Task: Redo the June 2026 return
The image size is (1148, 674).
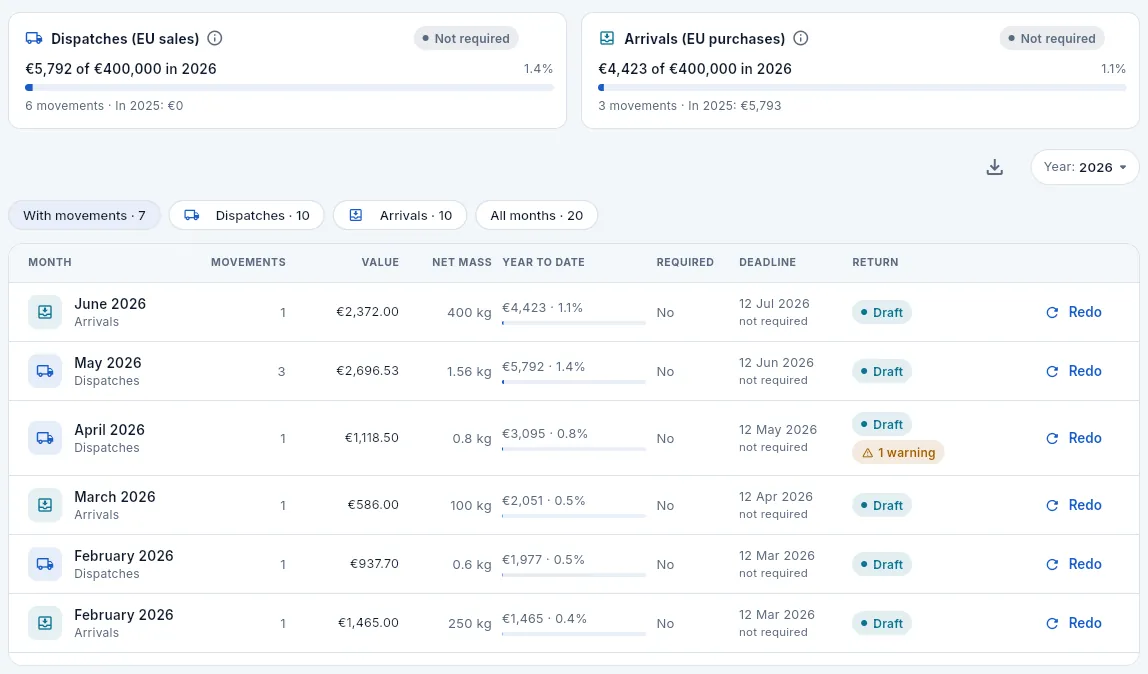Action: click(1074, 312)
